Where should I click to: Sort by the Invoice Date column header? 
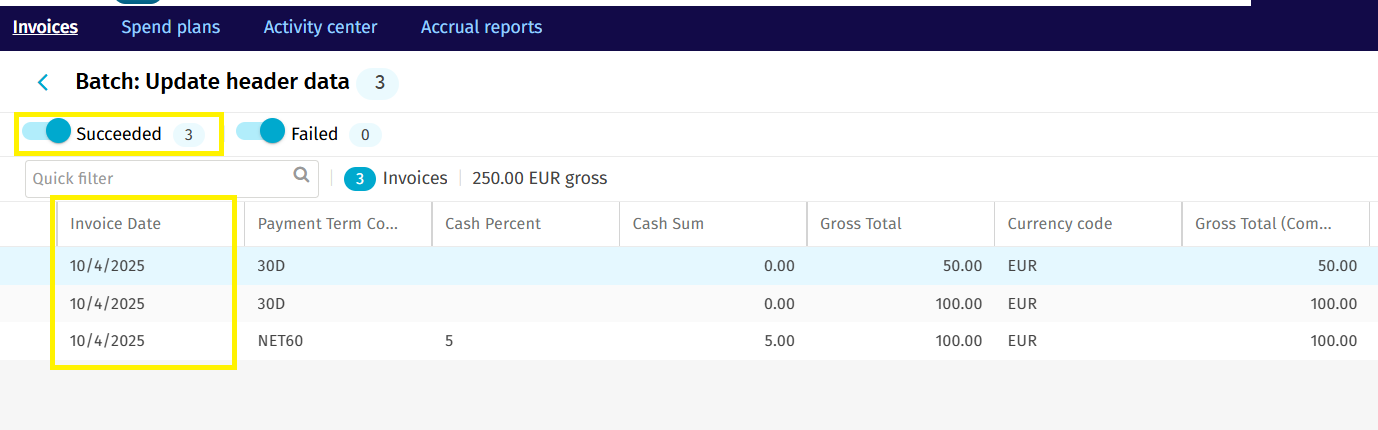point(115,224)
